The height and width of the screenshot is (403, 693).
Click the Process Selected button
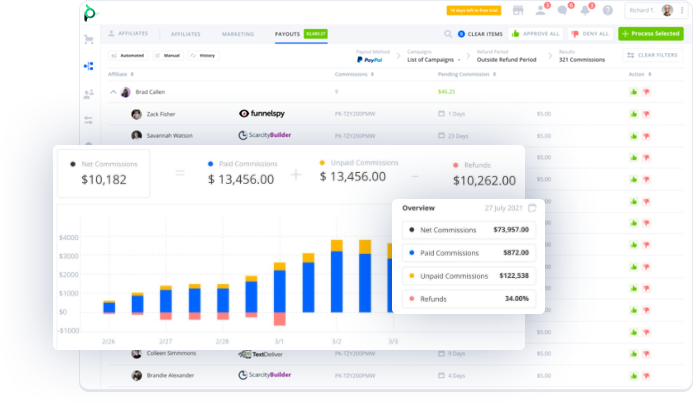[651, 34]
